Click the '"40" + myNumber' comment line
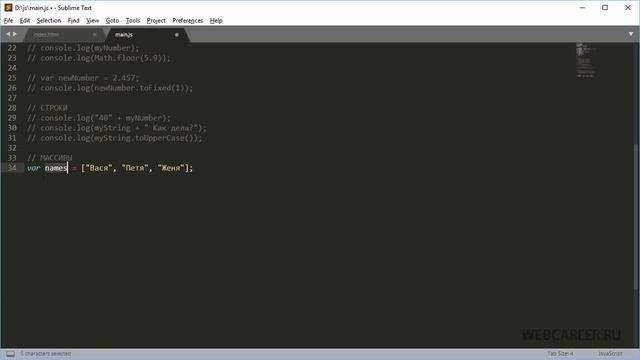This screenshot has width=640, height=360. (99, 118)
